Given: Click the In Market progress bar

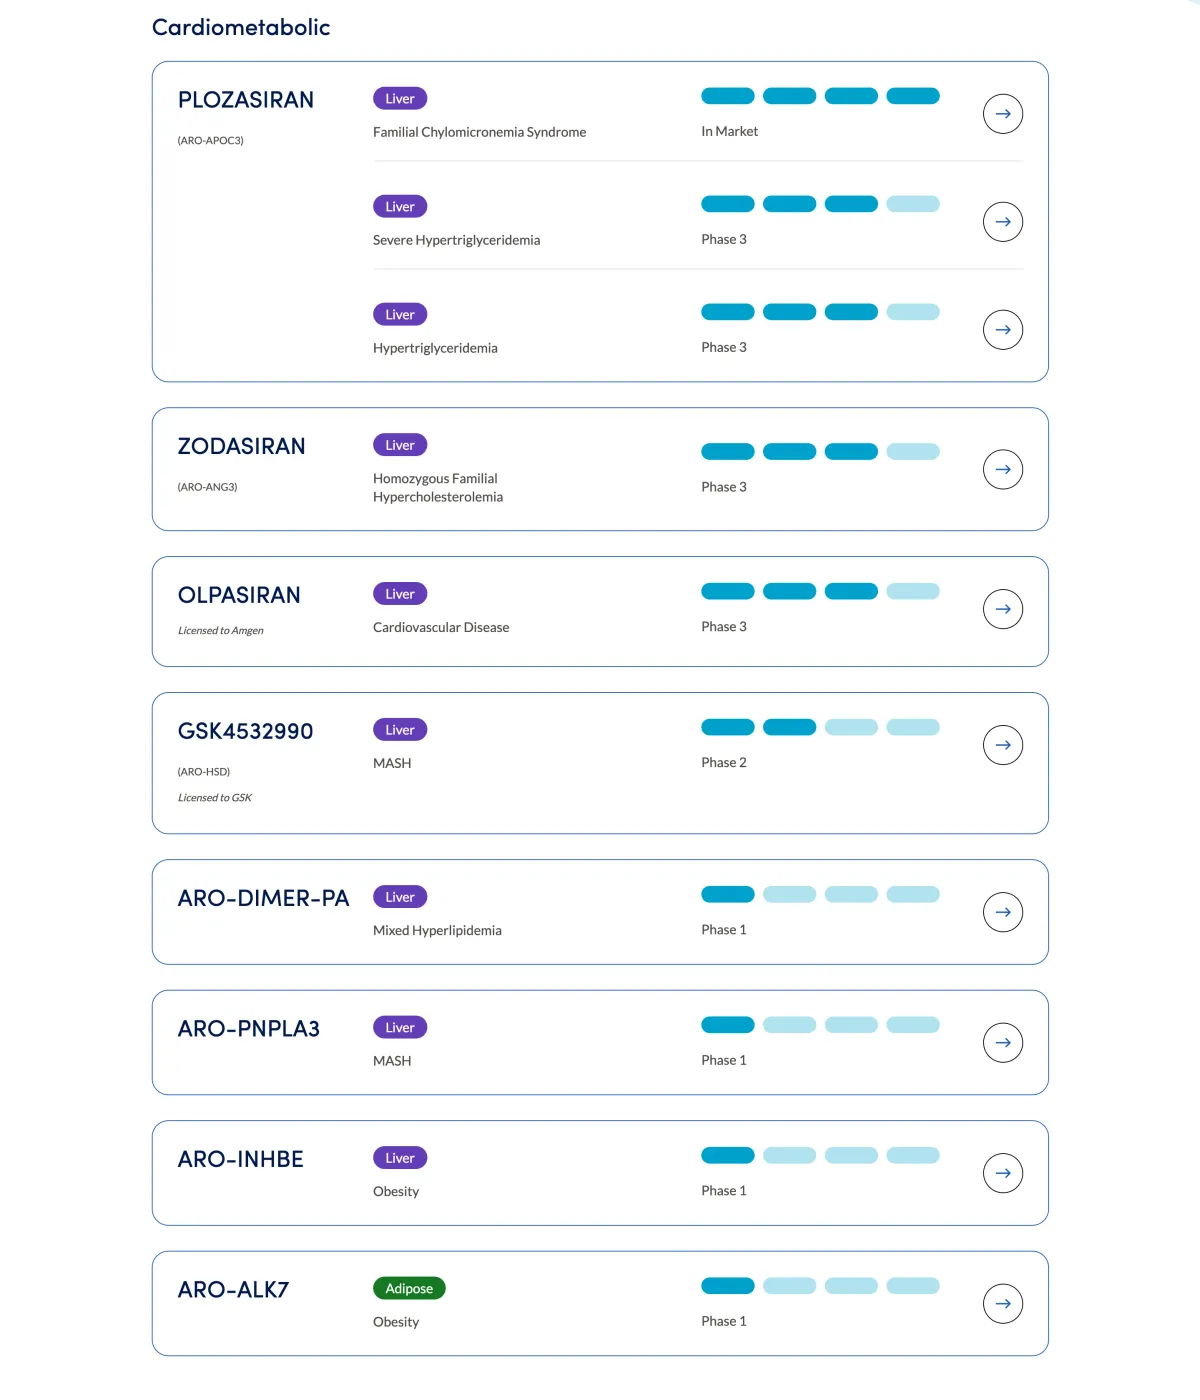Looking at the screenshot, I should (820, 96).
